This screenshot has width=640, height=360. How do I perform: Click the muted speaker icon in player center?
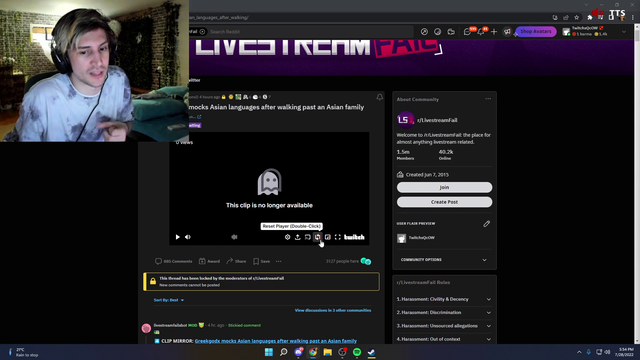coord(234,237)
